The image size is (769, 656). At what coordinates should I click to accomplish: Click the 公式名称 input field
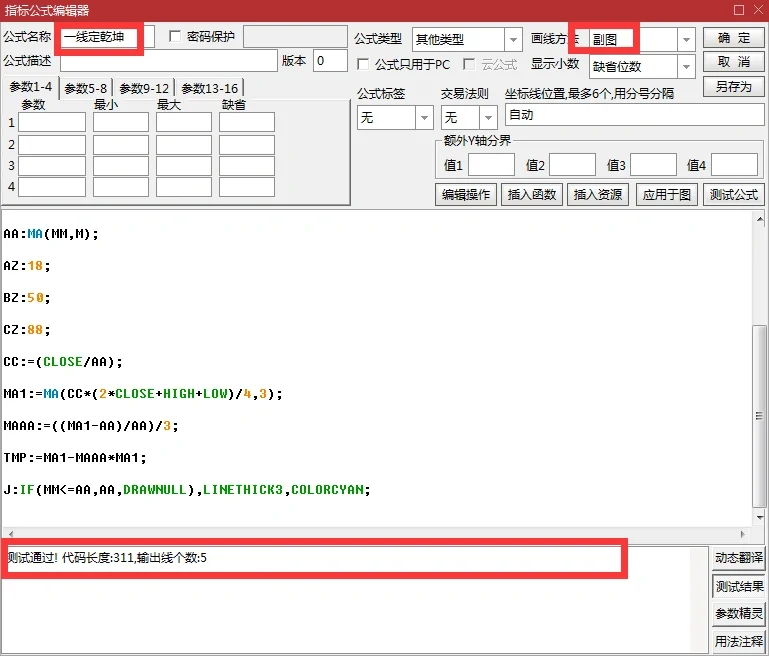pos(107,37)
